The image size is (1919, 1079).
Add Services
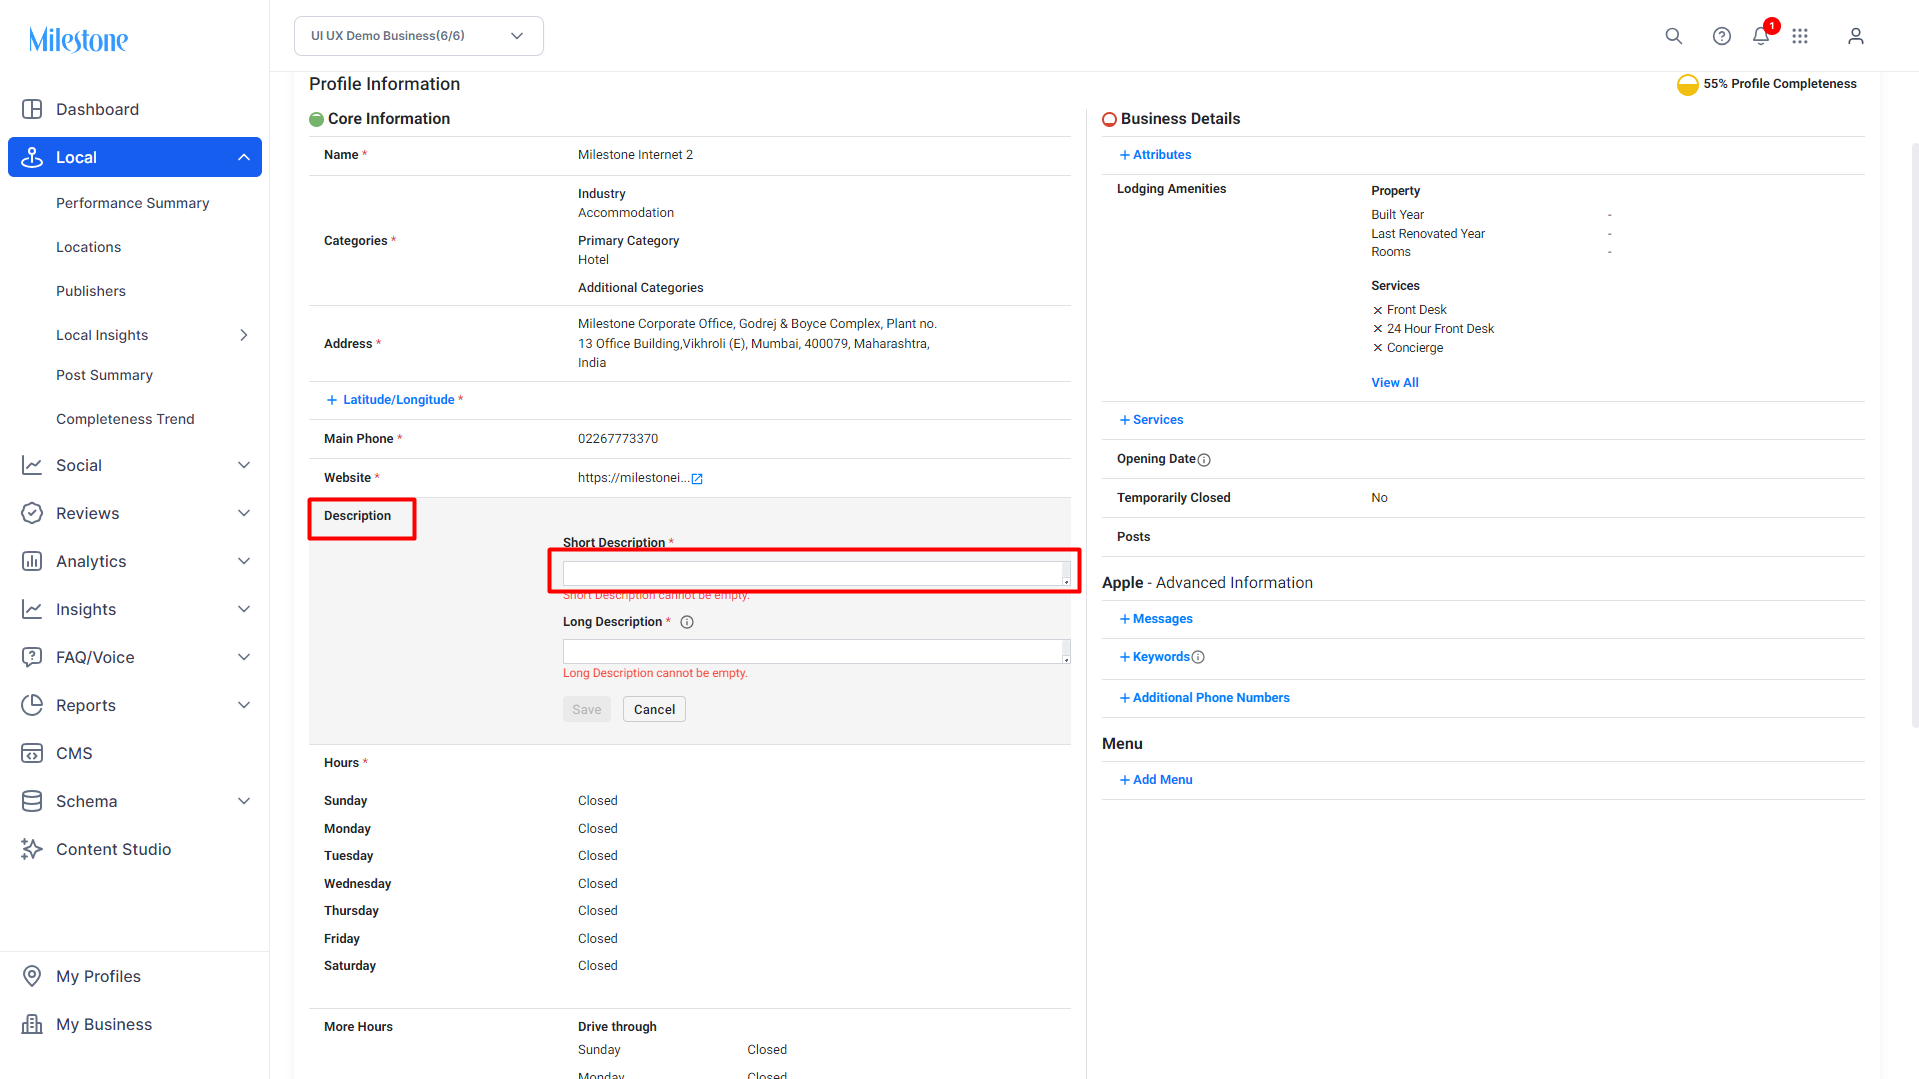(x=1151, y=420)
